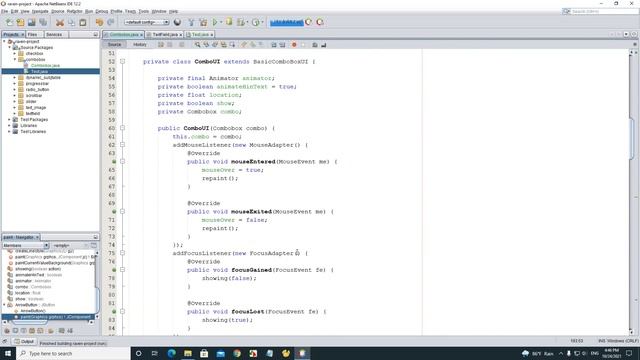This screenshot has width=640, height=360.
Task: Click the find selection magnifier editor icon
Action: (198, 44)
